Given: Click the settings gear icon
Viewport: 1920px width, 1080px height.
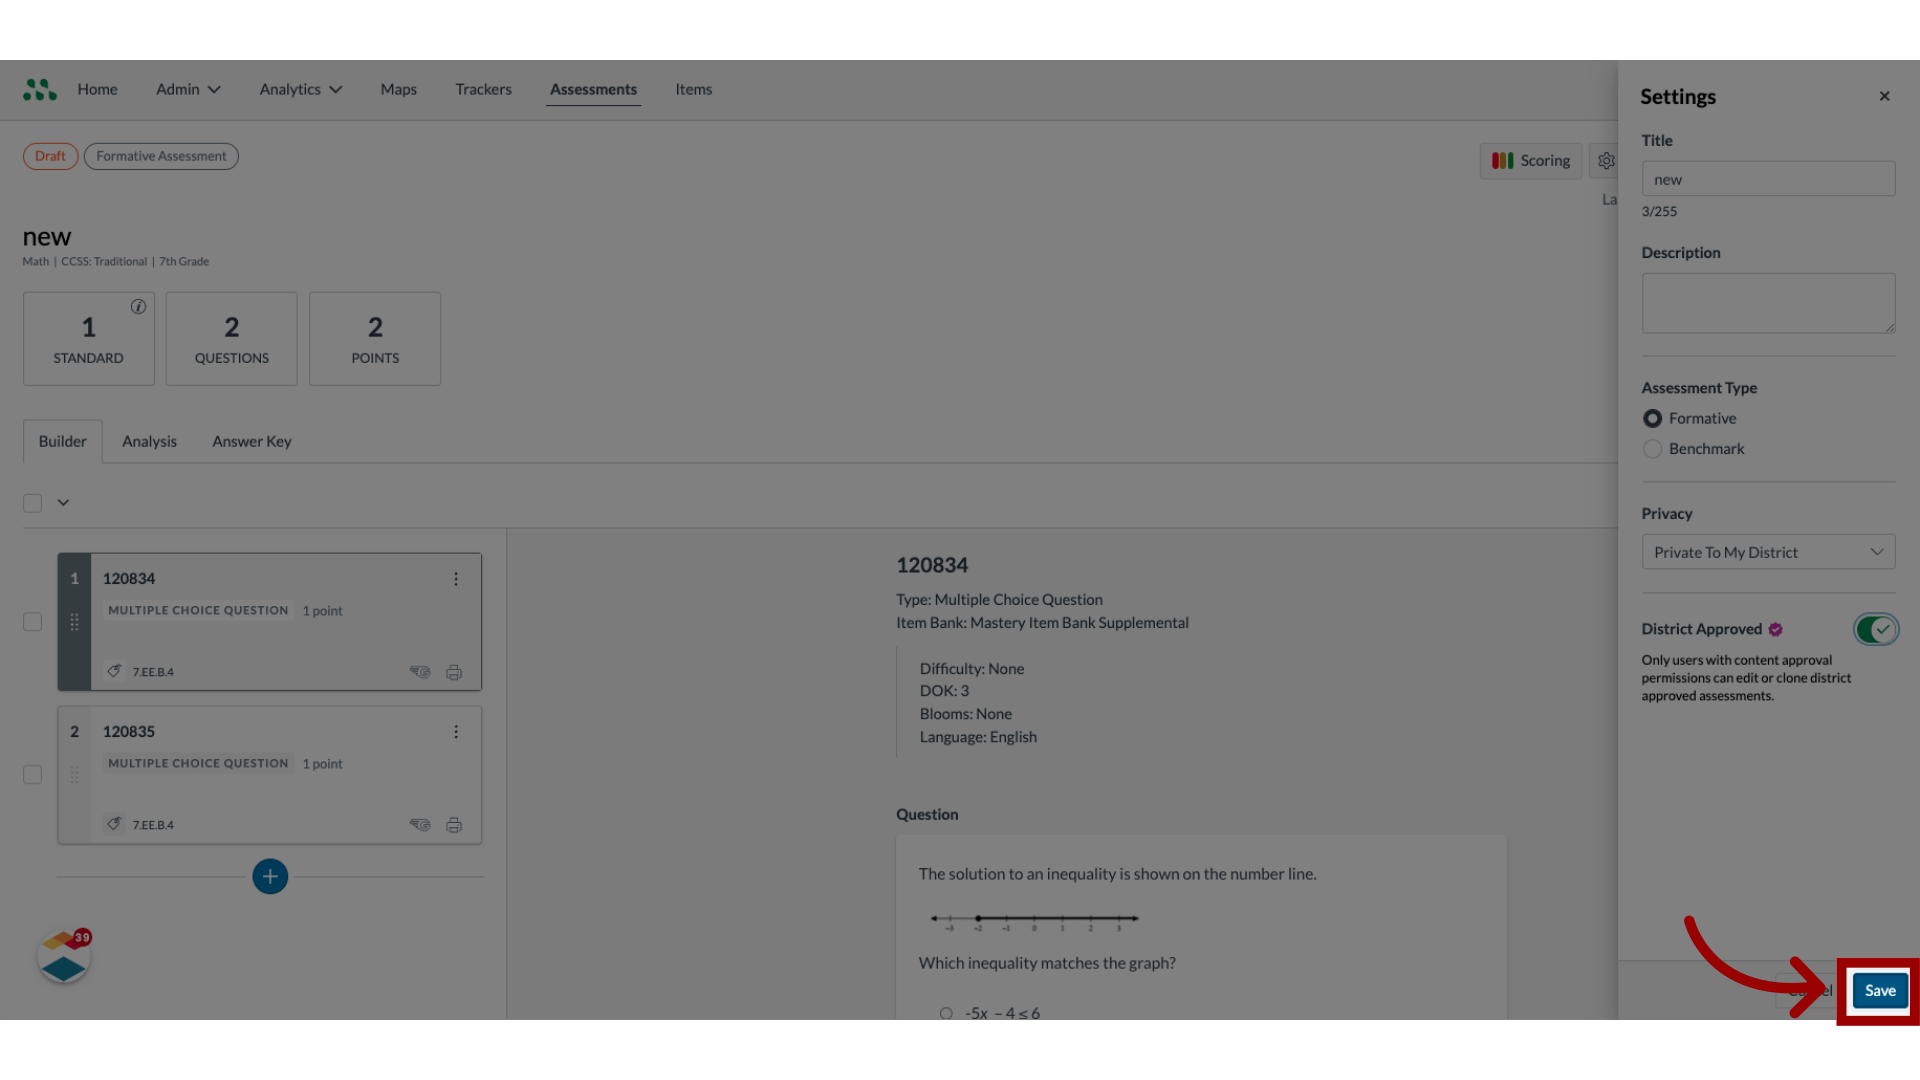Looking at the screenshot, I should tap(1607, 160).
